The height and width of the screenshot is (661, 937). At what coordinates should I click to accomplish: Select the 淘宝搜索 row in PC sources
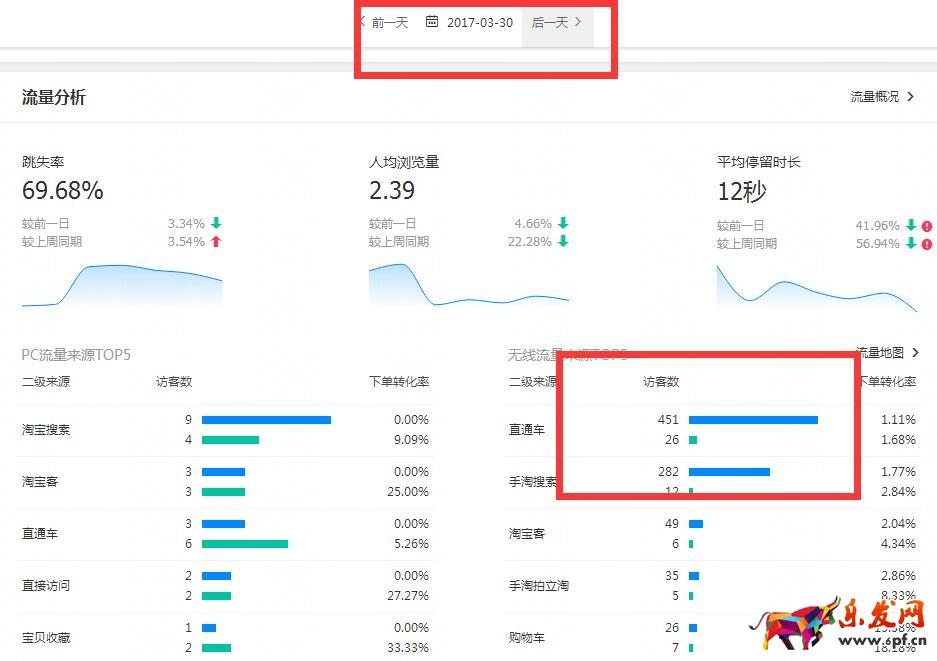(46, 430)
